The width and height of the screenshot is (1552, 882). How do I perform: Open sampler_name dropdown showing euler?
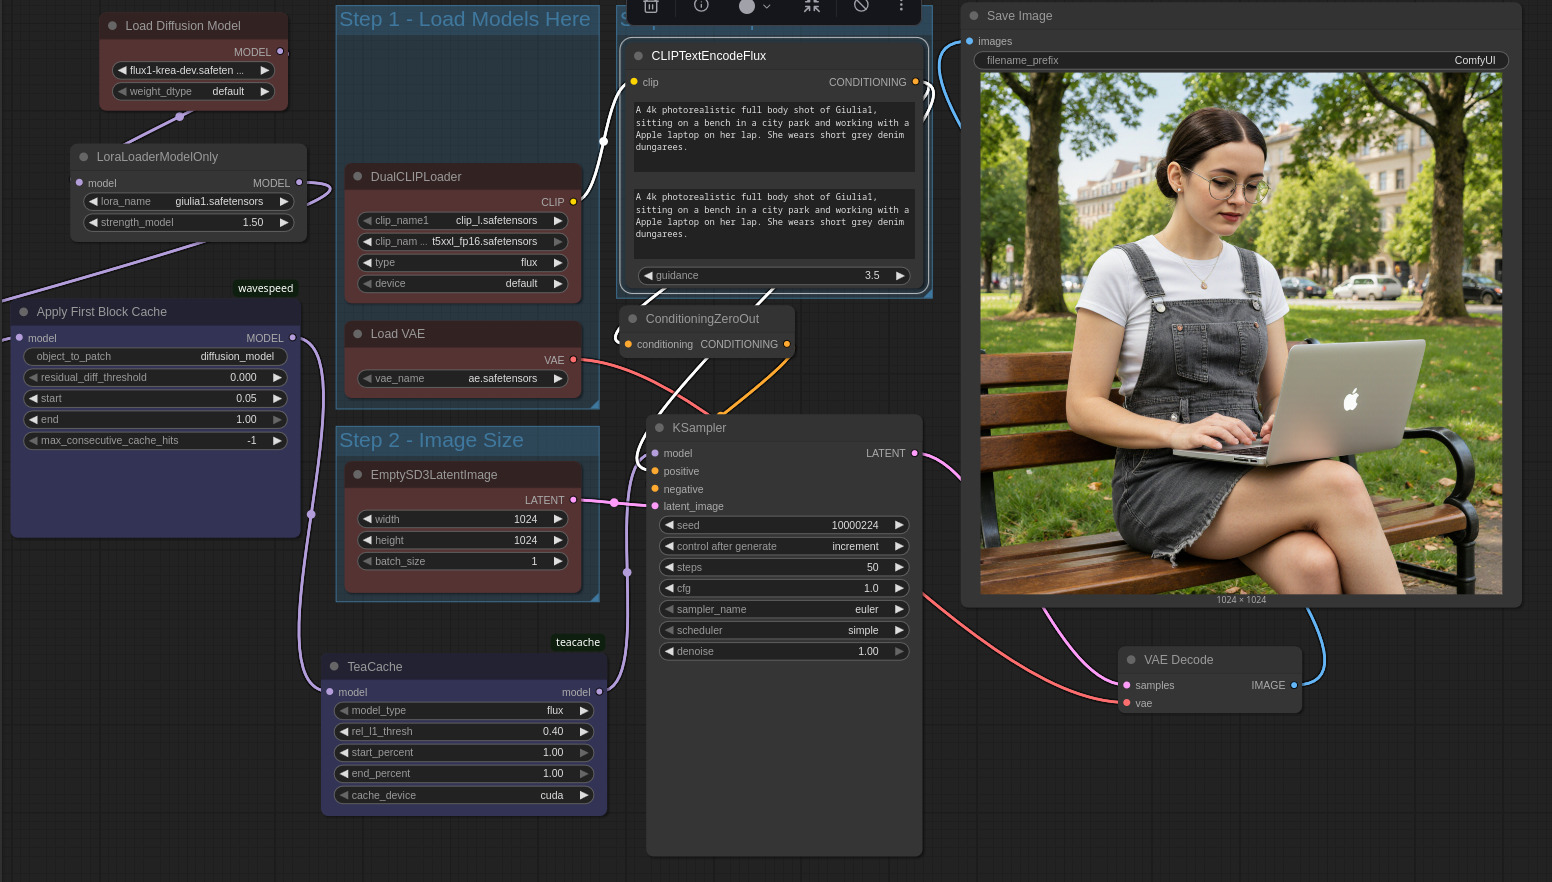click(783, 609)
